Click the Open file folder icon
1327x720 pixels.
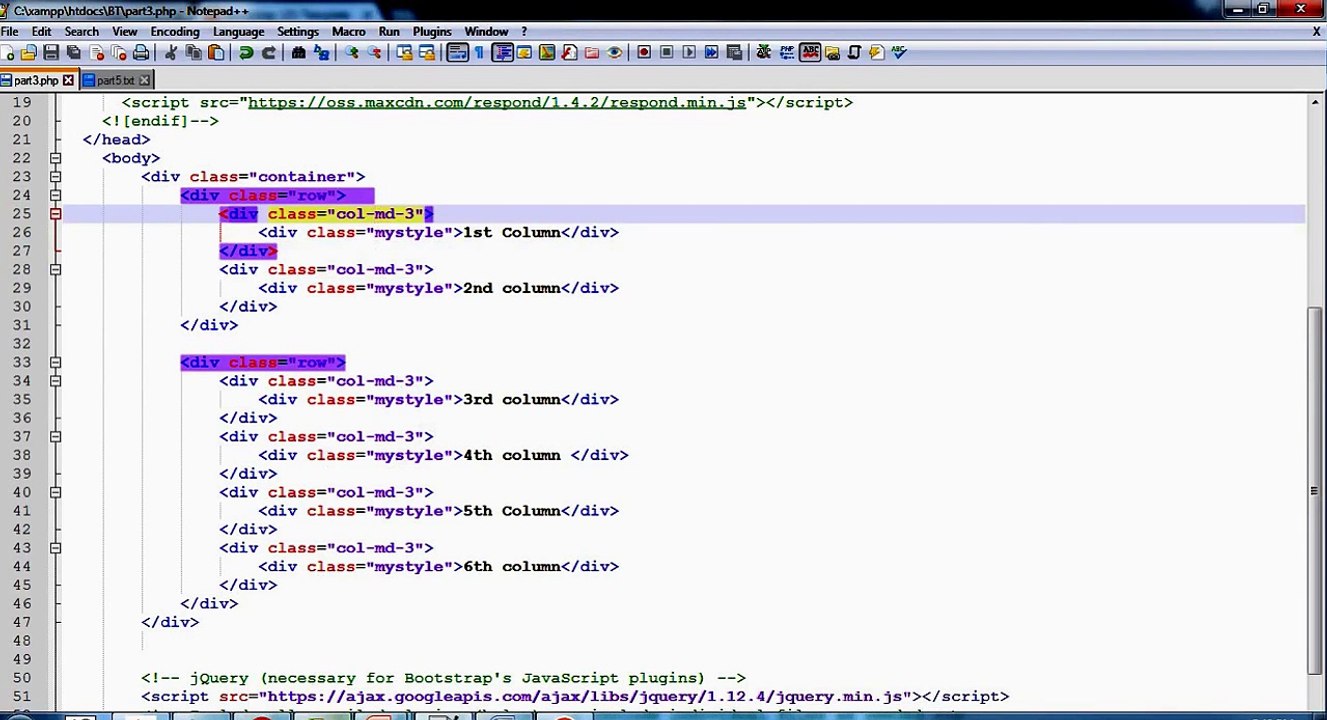coord(28,52)
